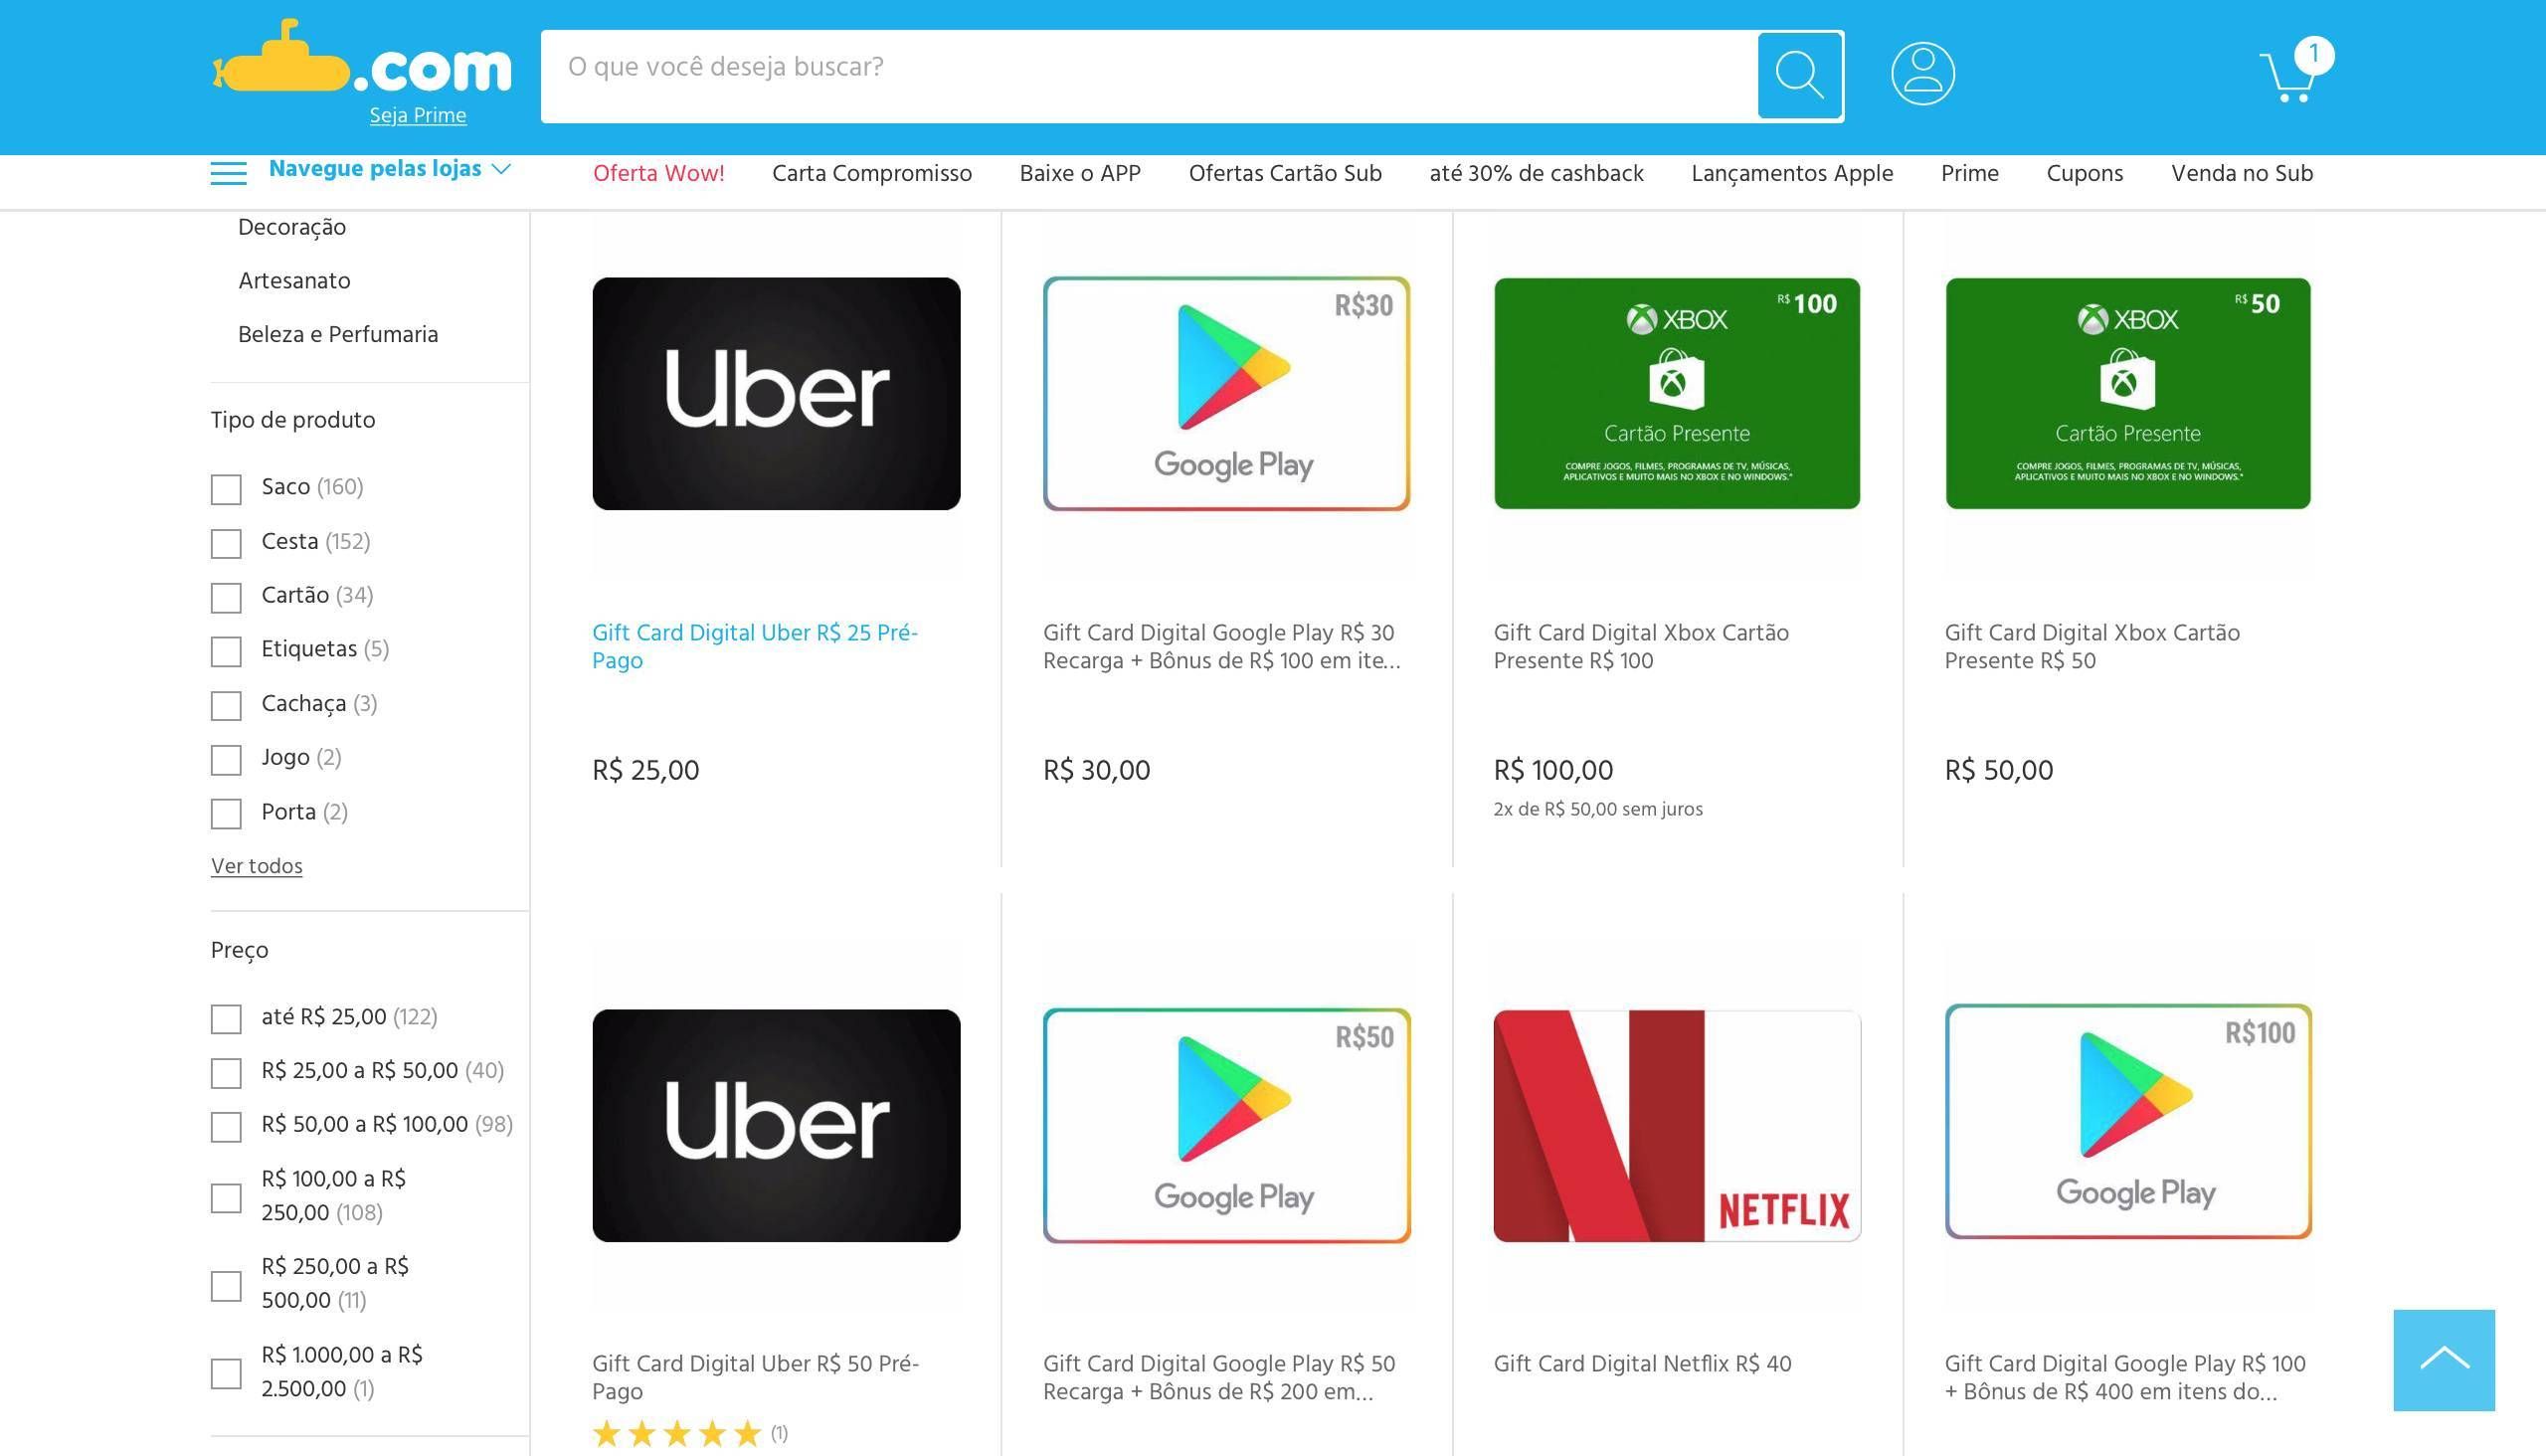Viewport: 2546px width, 1456px height.
Task: Click Ver todos under Tipo de produto
Action: point(256,866)
